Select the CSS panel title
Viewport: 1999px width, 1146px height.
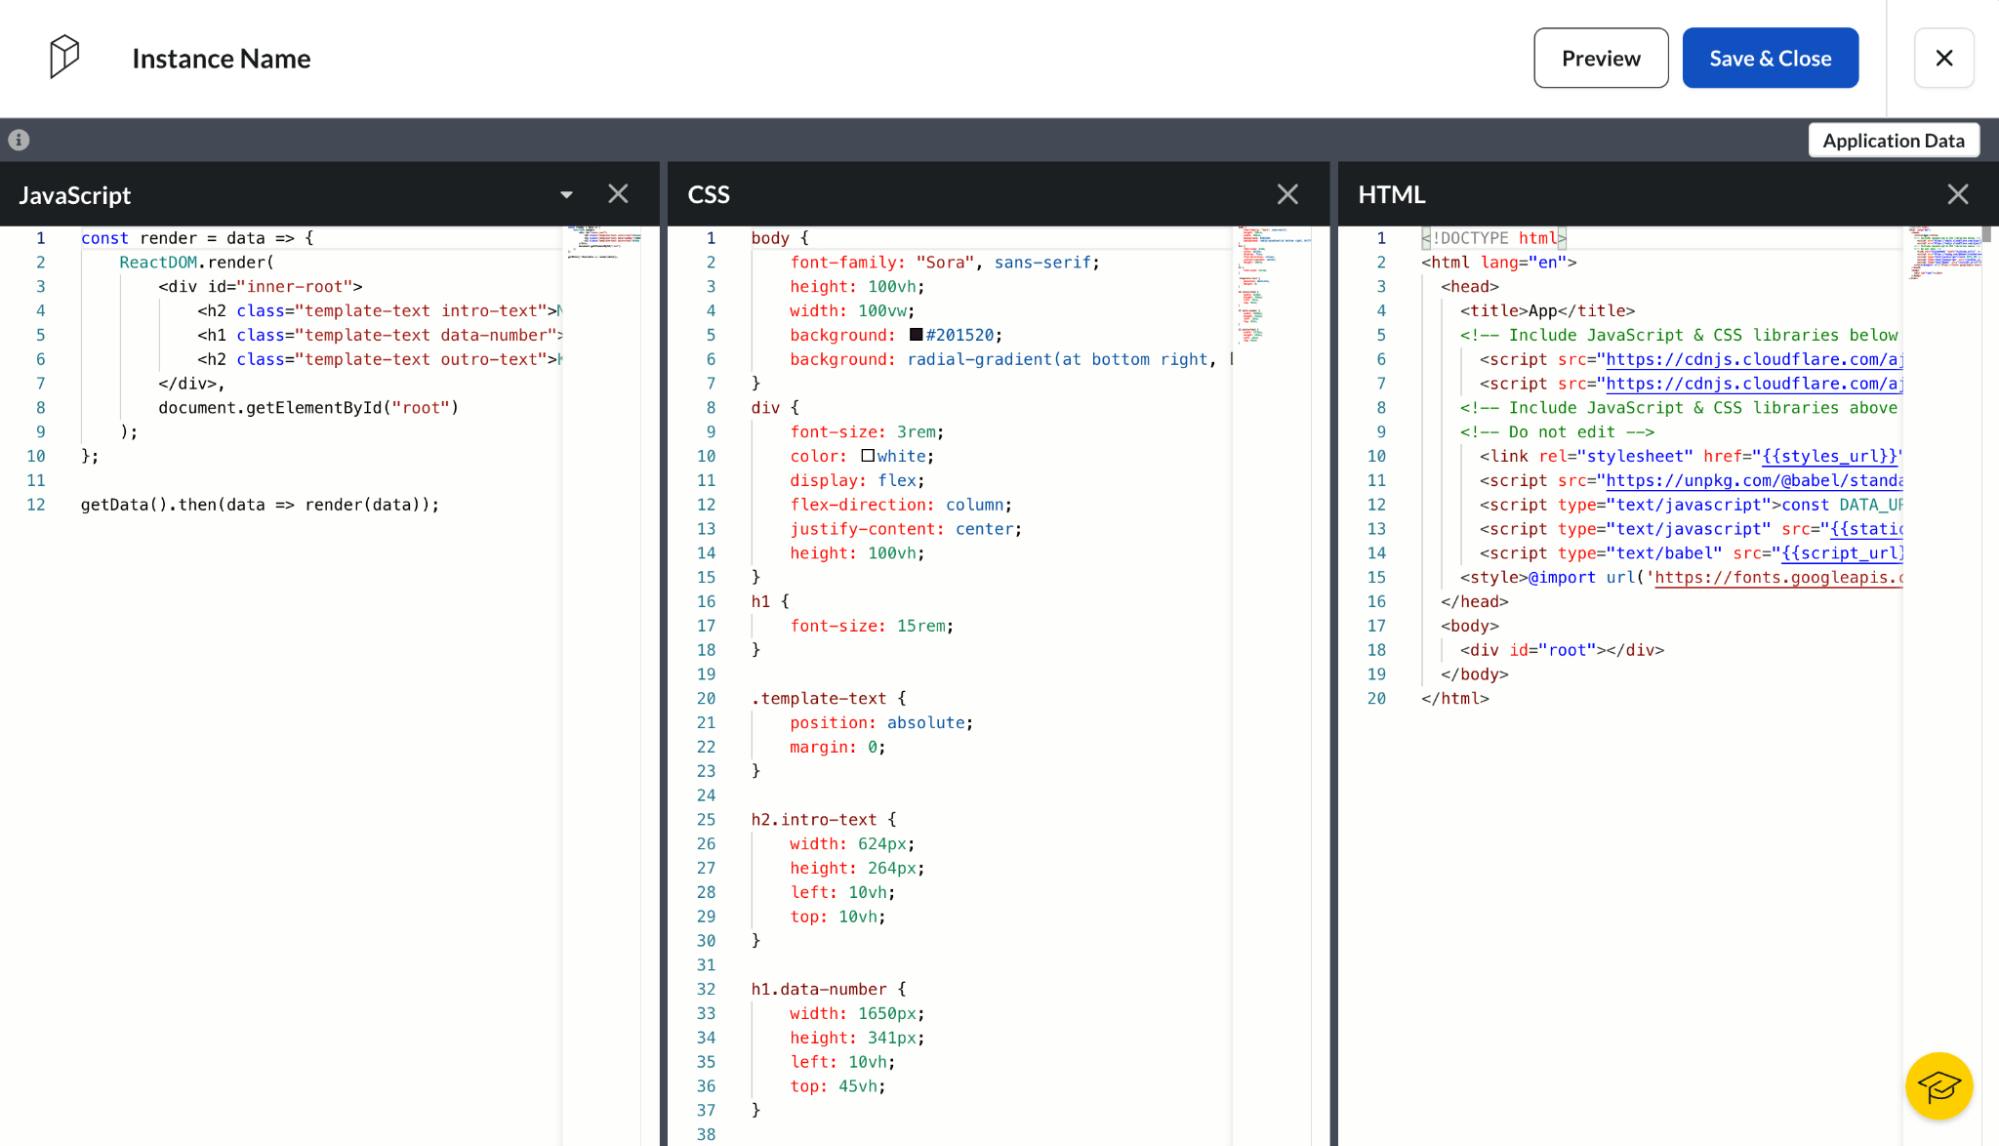coord(708,195)
